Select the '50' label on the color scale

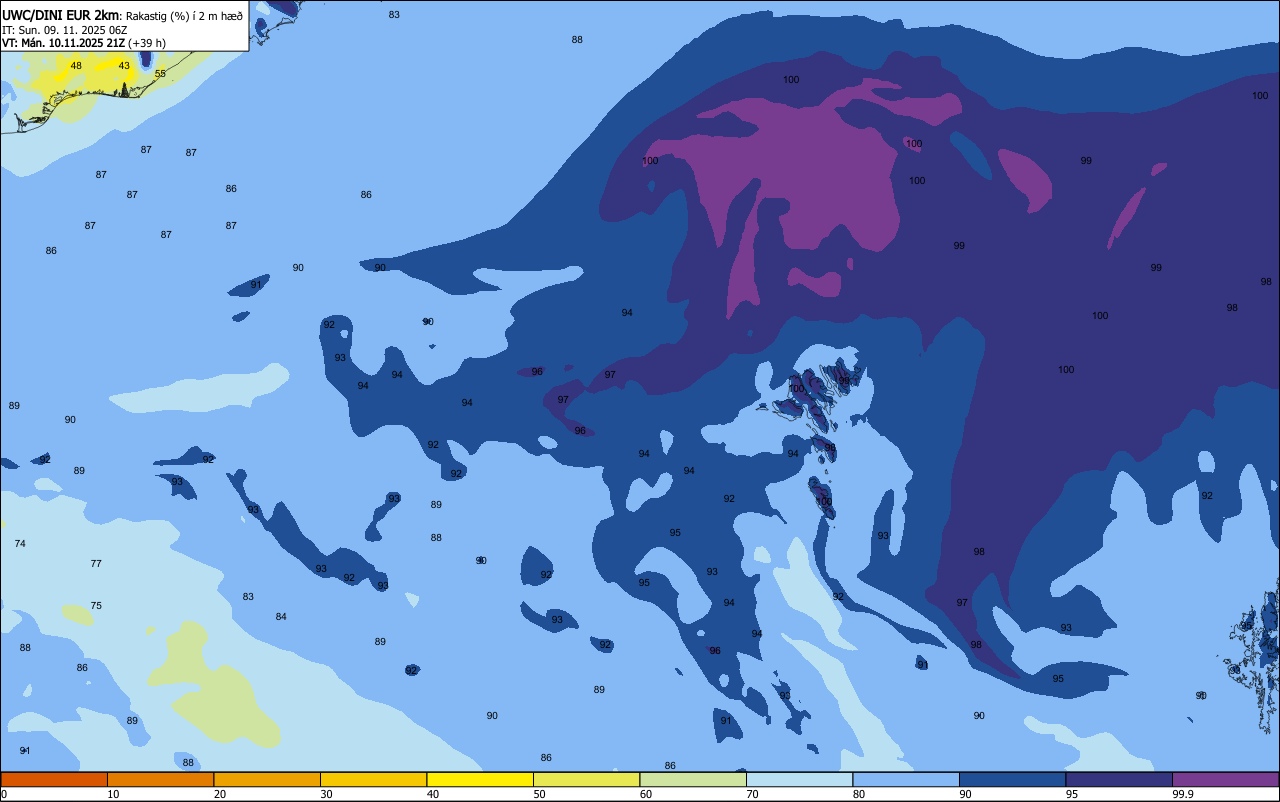pos(540,794)
